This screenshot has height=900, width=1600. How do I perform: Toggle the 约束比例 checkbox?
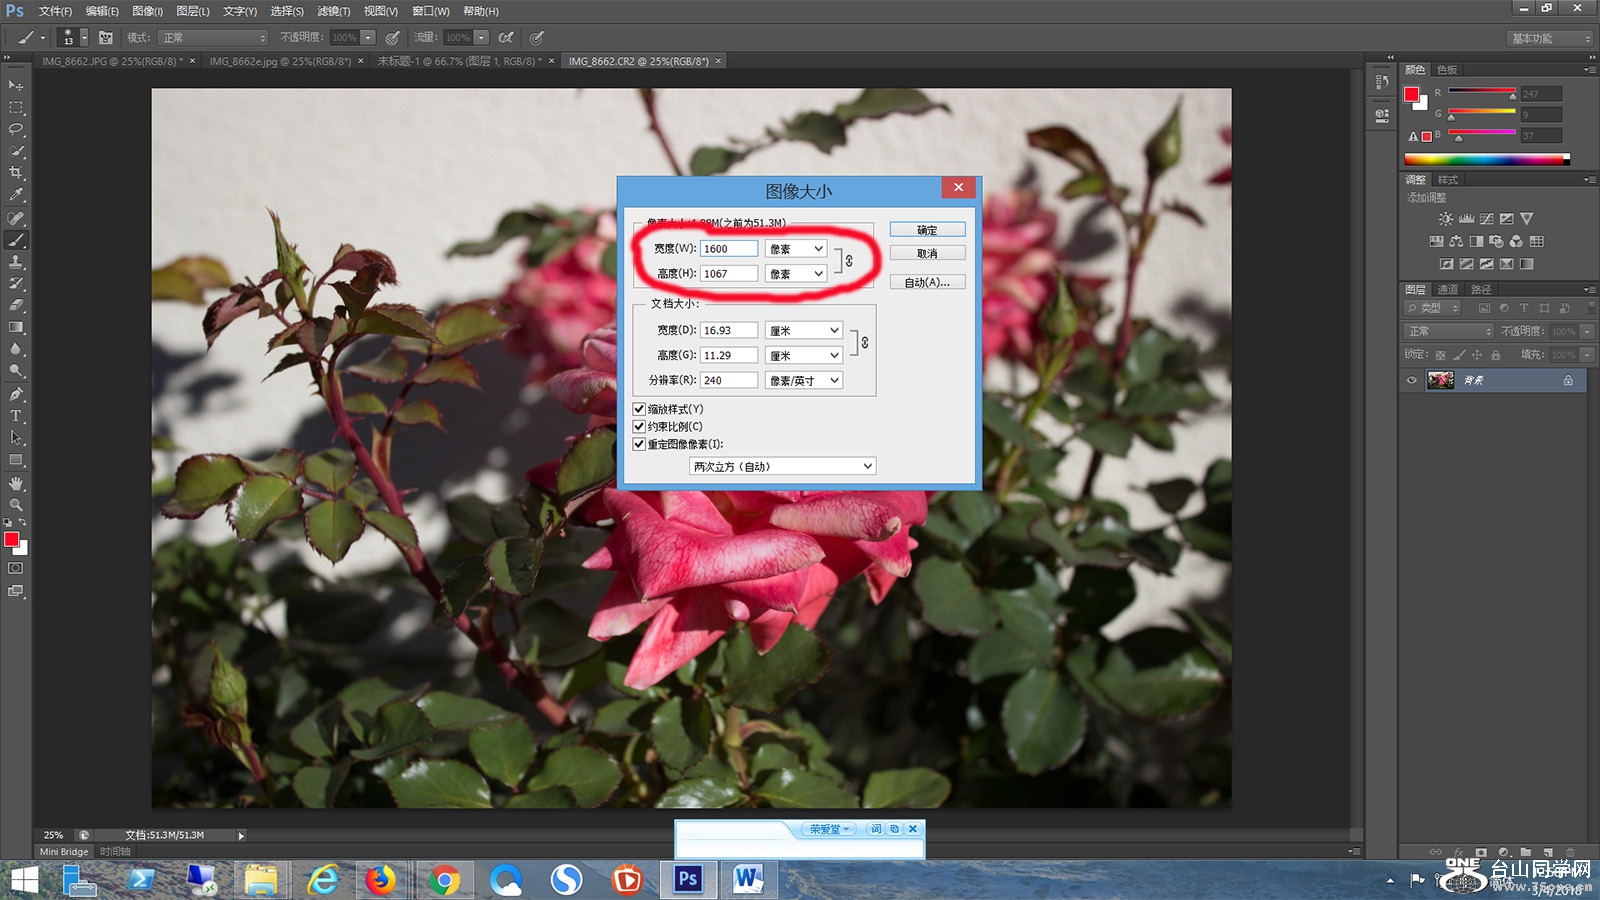(639, 426)
